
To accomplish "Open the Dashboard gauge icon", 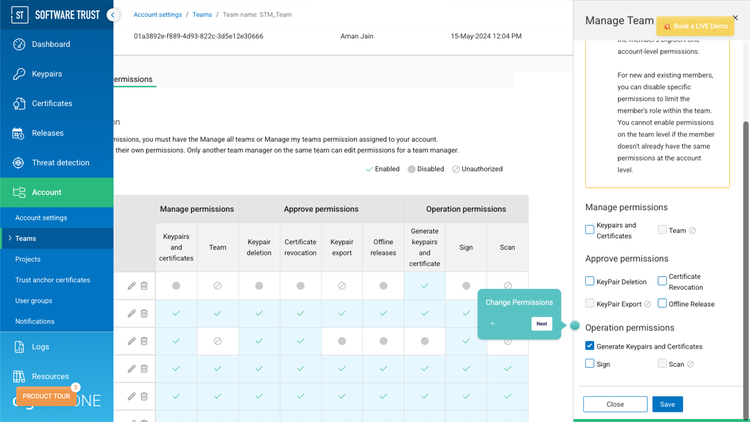I will 19,44.
